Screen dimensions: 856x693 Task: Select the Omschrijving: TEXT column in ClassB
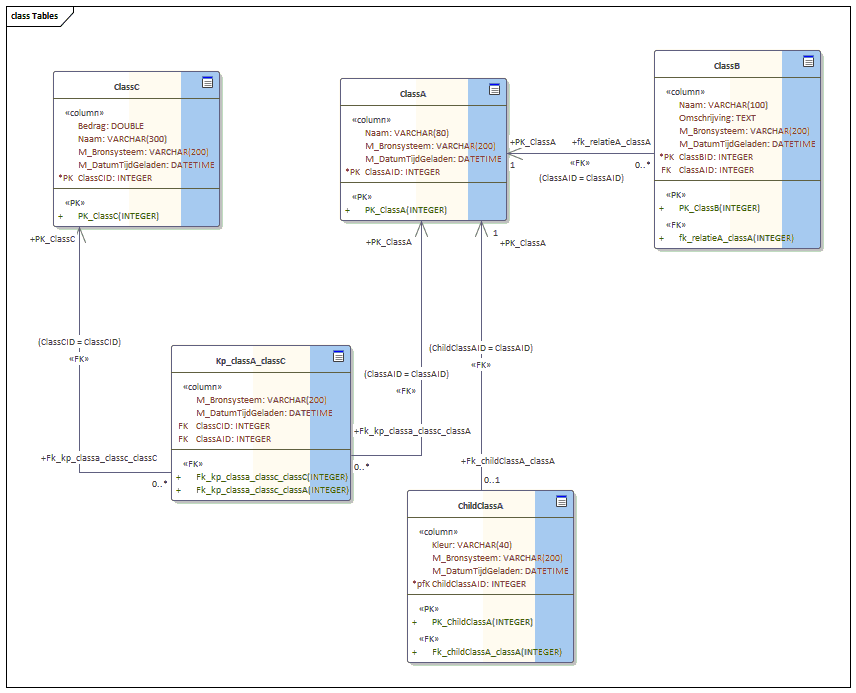pyautogui.click(x=717, y=118)
